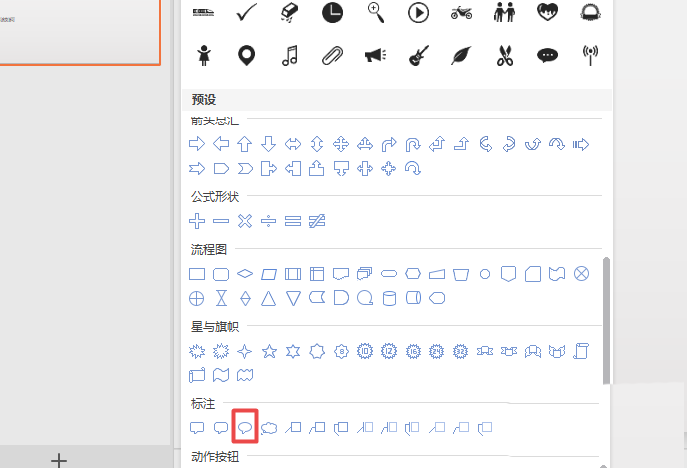The width and height of the screenshot is (687, 468).
Task: Pick the U-turn arrow shape
Action: (413, 144)
